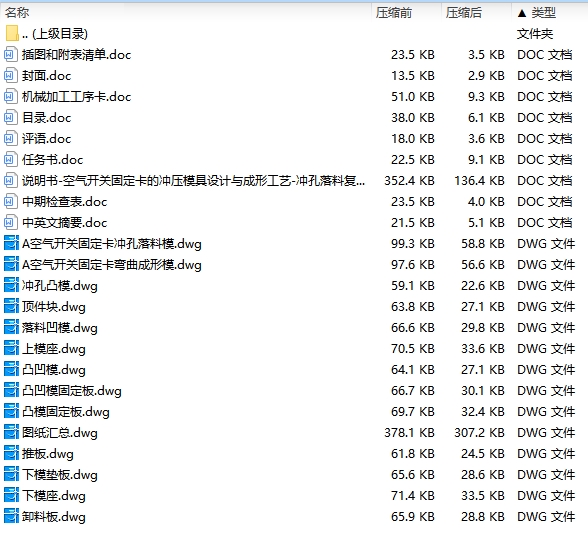Select the file name 机械加工工序卡.doc
The width and height of the screenshot is (588, 560).
(76, 97)
